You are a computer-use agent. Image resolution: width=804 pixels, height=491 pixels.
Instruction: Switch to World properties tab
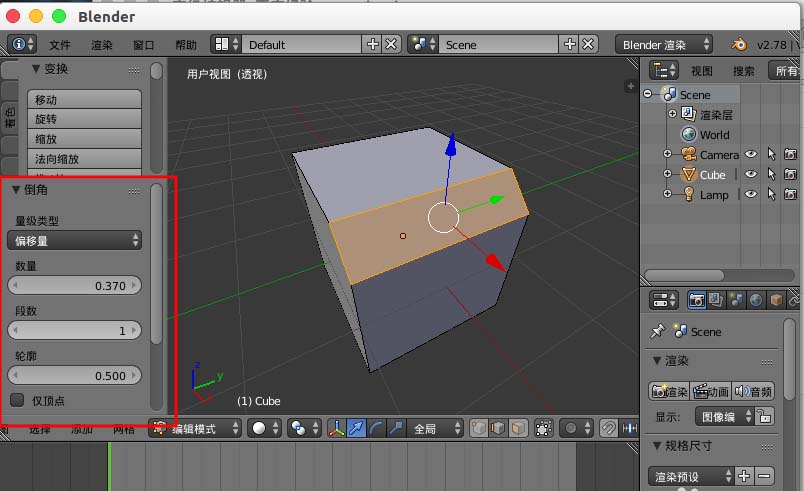[756, 300]
